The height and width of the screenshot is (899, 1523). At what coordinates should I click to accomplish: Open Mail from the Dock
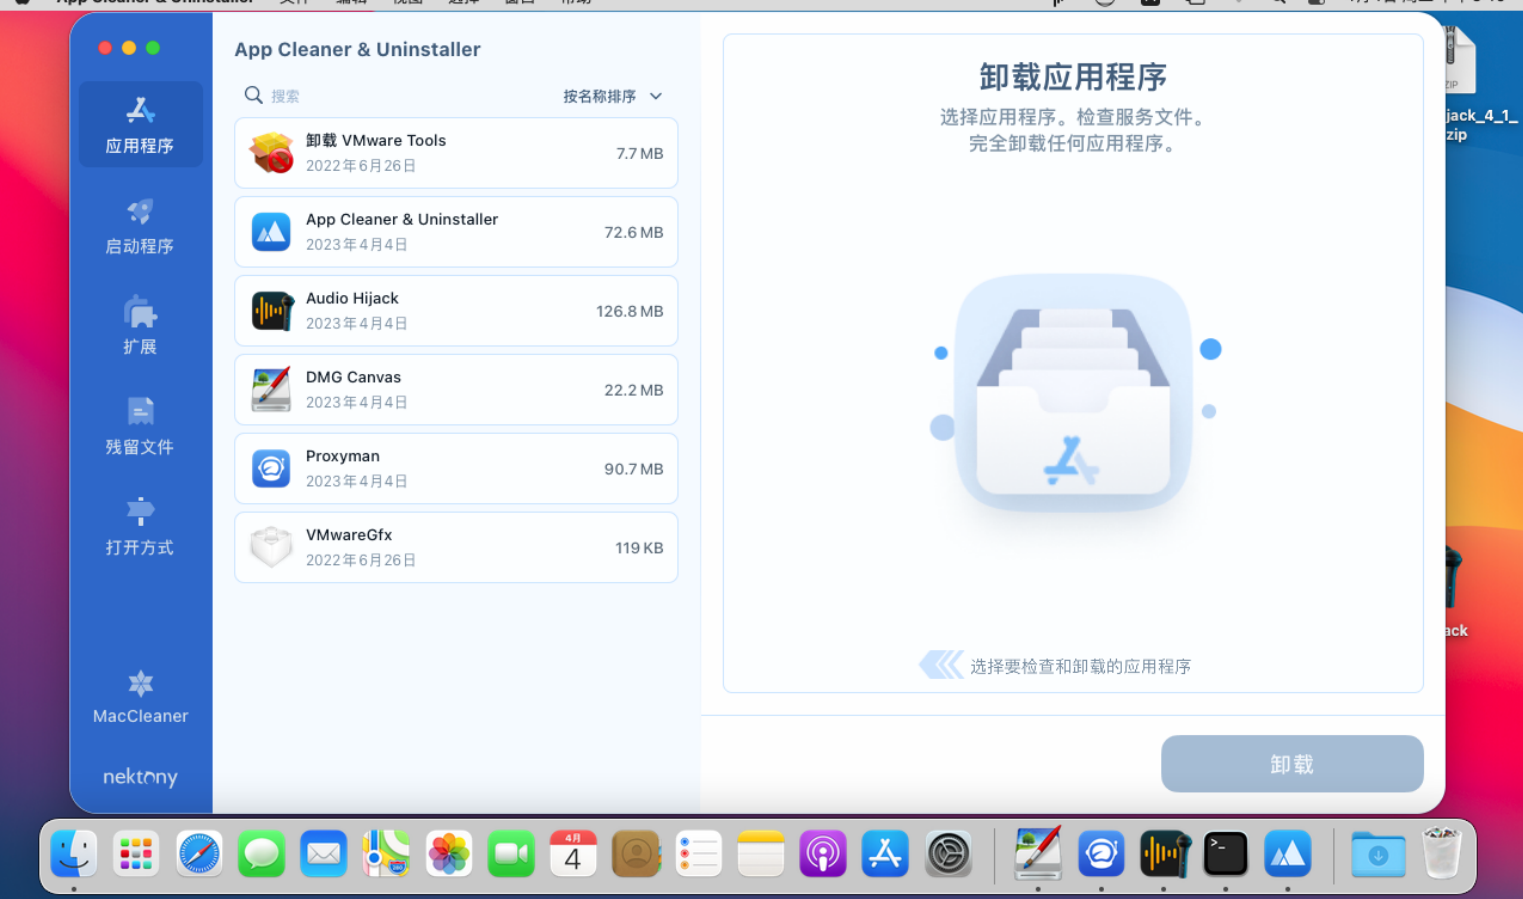click(x=323, y=854)
